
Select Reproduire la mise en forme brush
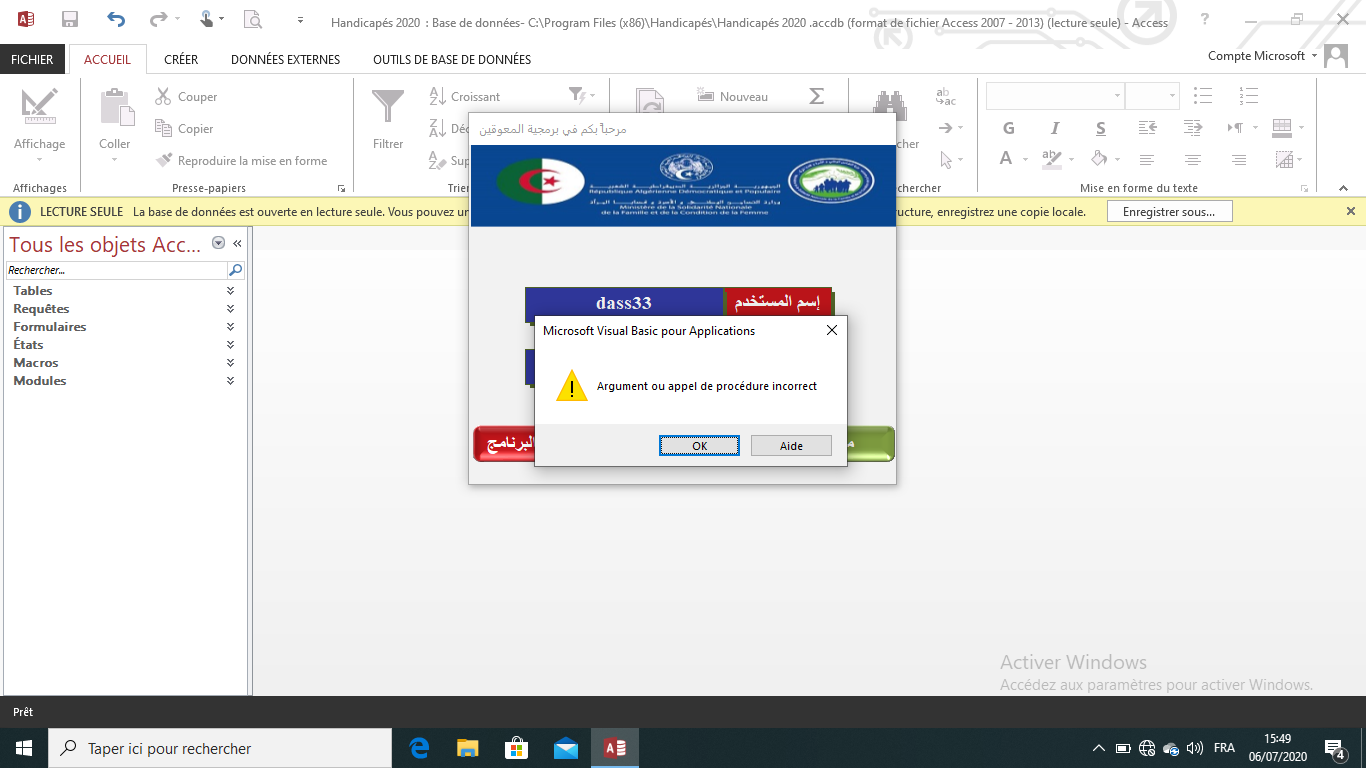(x=164, y=160)
